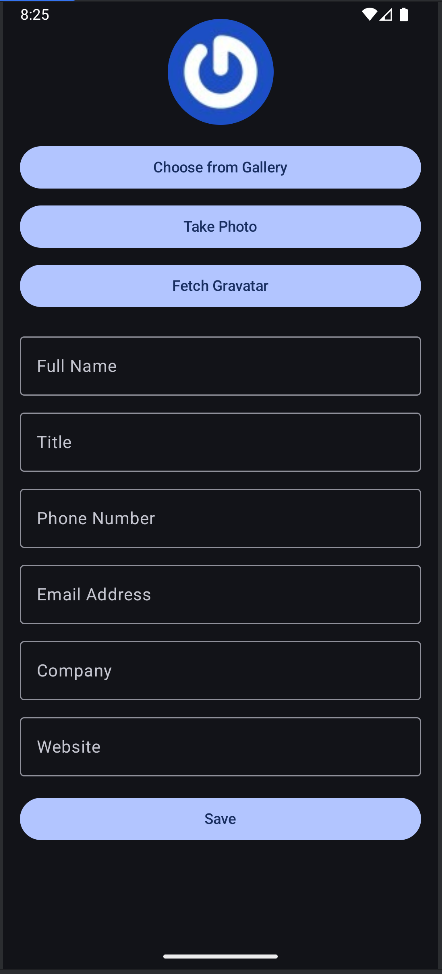
Task: Activate the Phone Number field
Action: pos(220,519)
